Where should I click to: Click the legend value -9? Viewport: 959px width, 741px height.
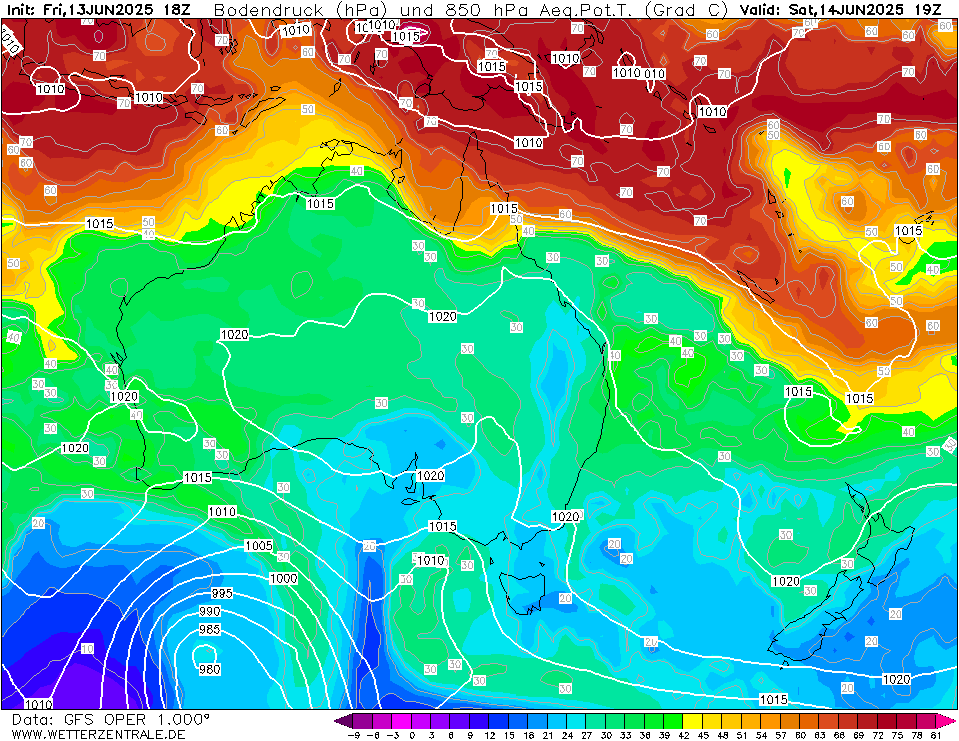point(353,735)
